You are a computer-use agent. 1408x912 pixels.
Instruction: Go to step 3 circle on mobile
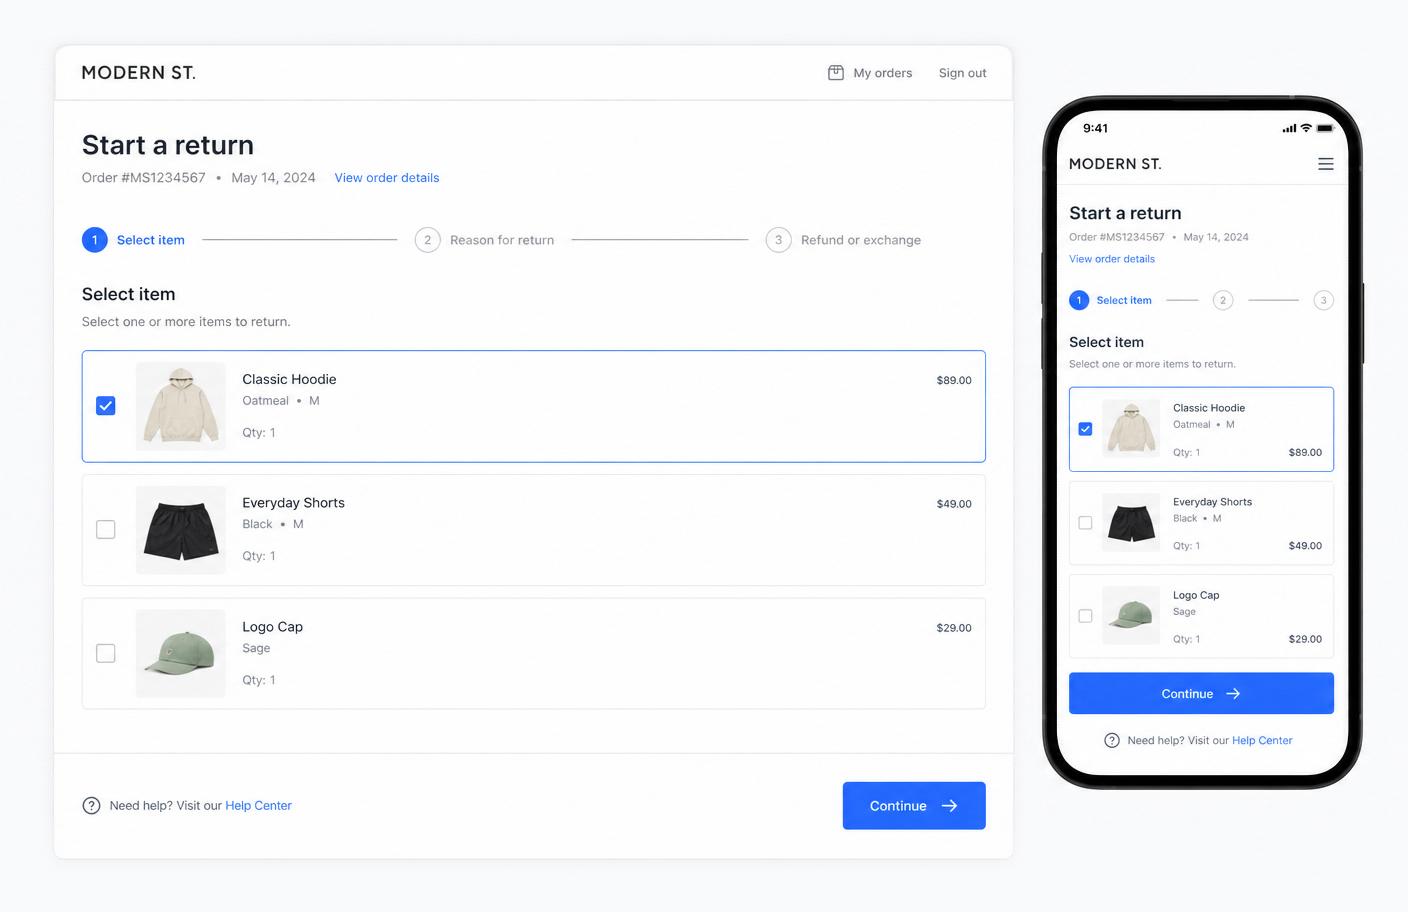click(x=1324, y=300)
